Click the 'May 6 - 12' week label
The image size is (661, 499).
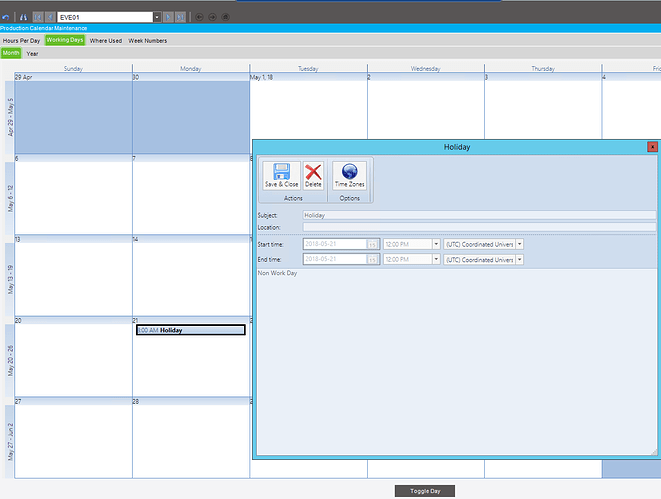click(10, 198)
